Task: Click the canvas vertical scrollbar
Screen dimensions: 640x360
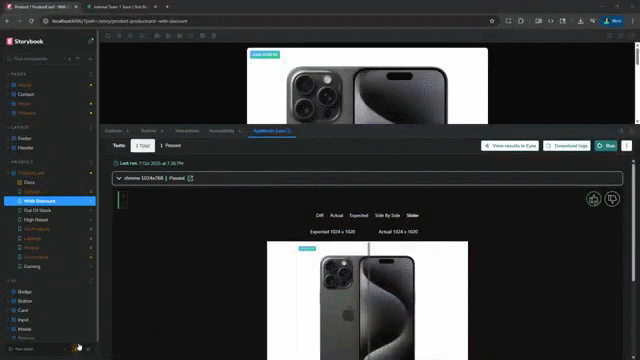Action: point(637,55)
